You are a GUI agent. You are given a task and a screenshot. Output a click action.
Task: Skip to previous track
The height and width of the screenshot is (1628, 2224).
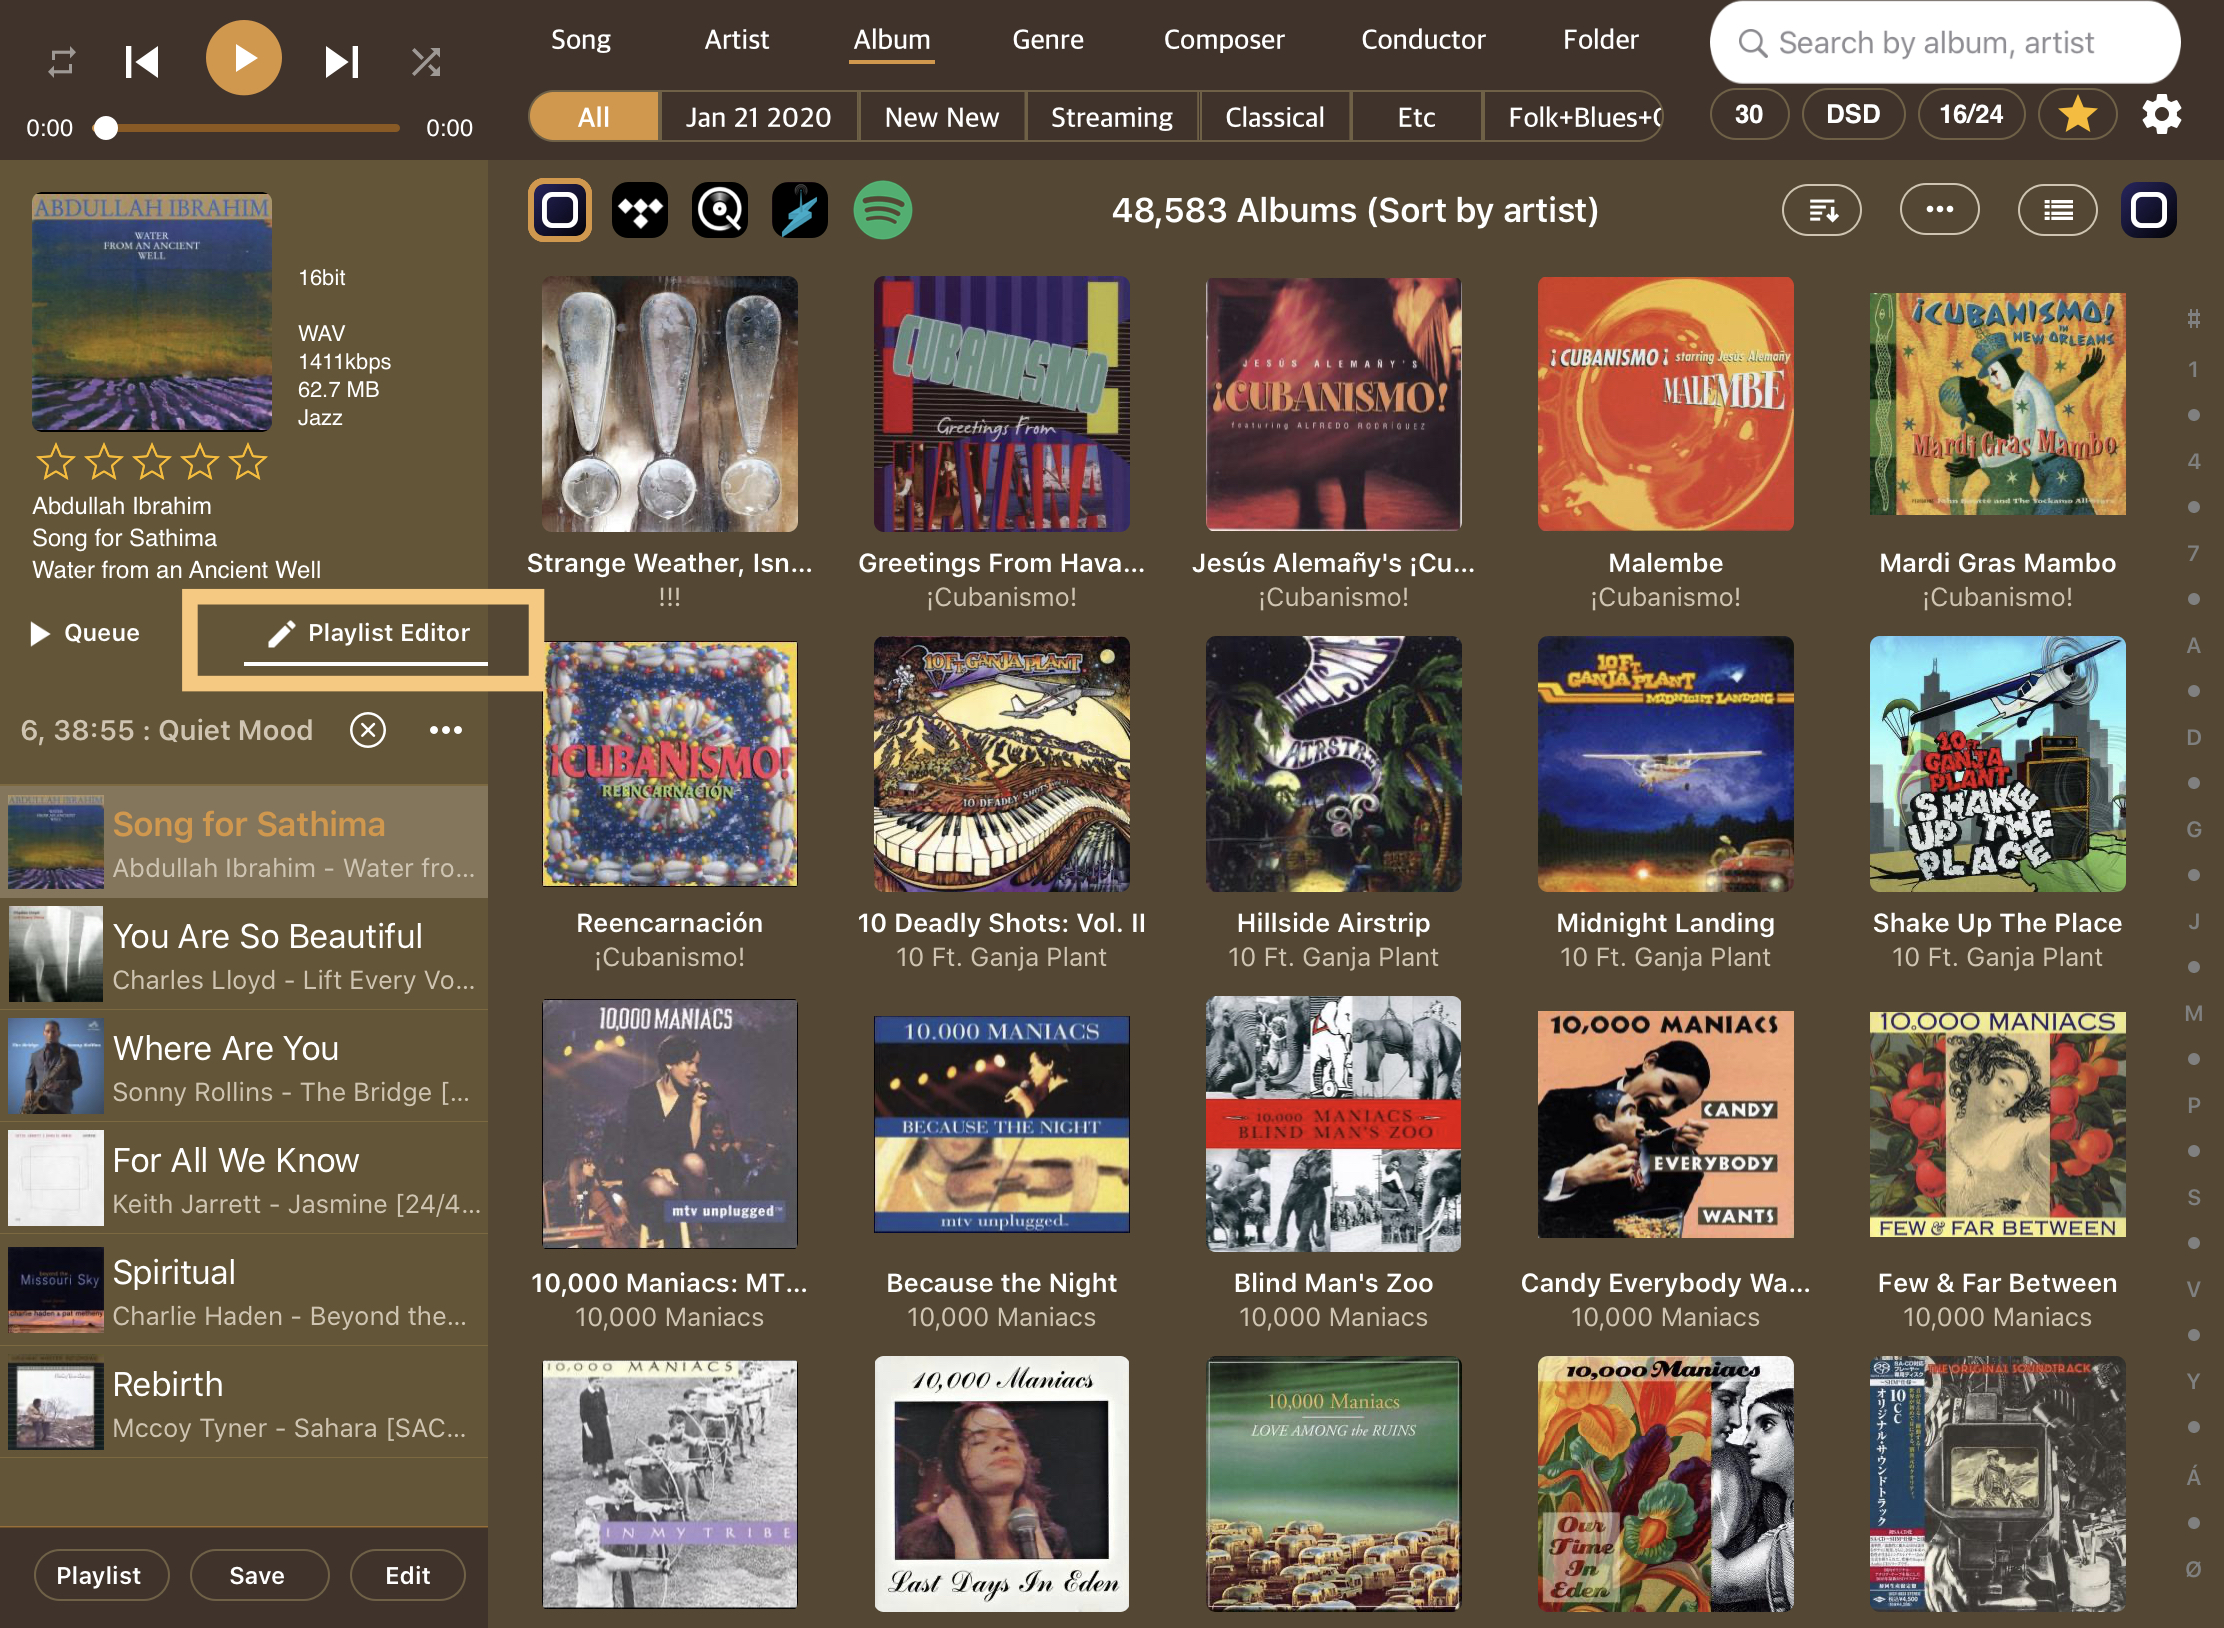point(141,62)
